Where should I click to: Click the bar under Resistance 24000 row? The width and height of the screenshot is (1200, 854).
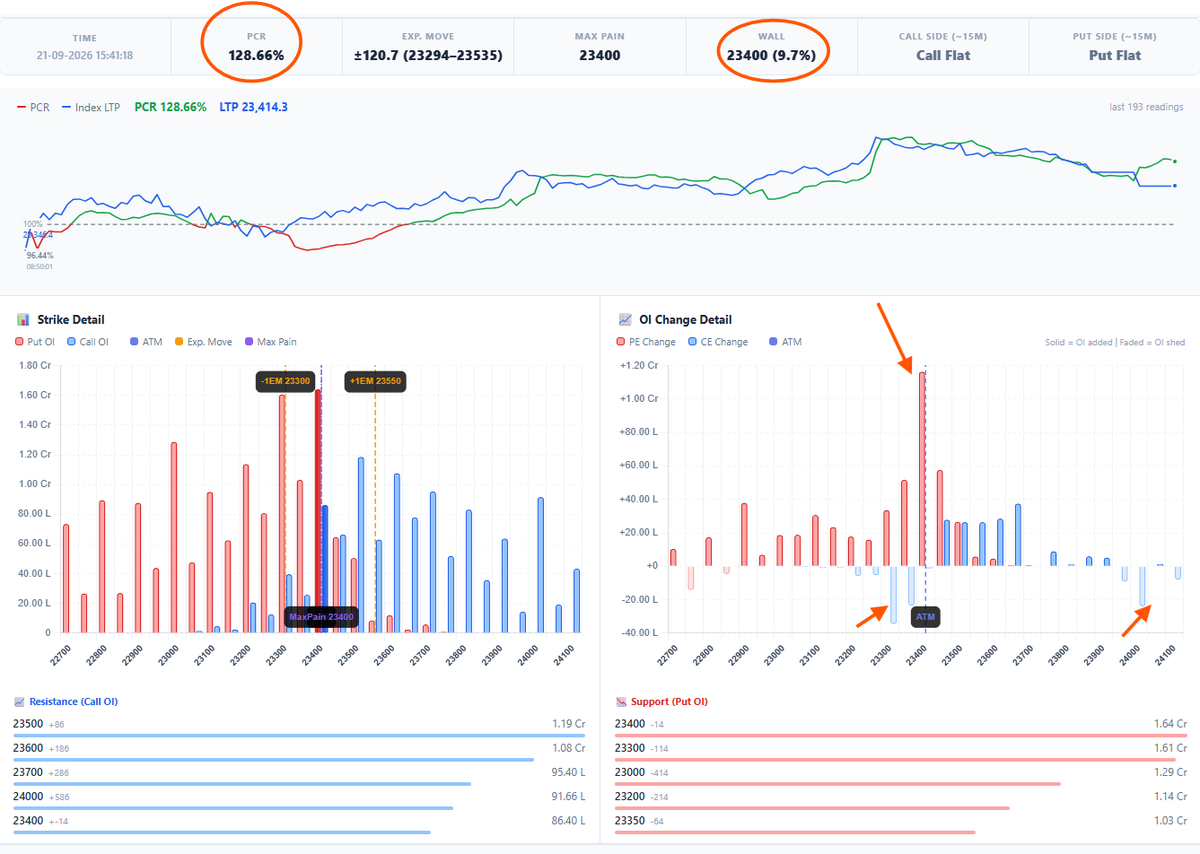pyautogui.click(x=233, y=808)
